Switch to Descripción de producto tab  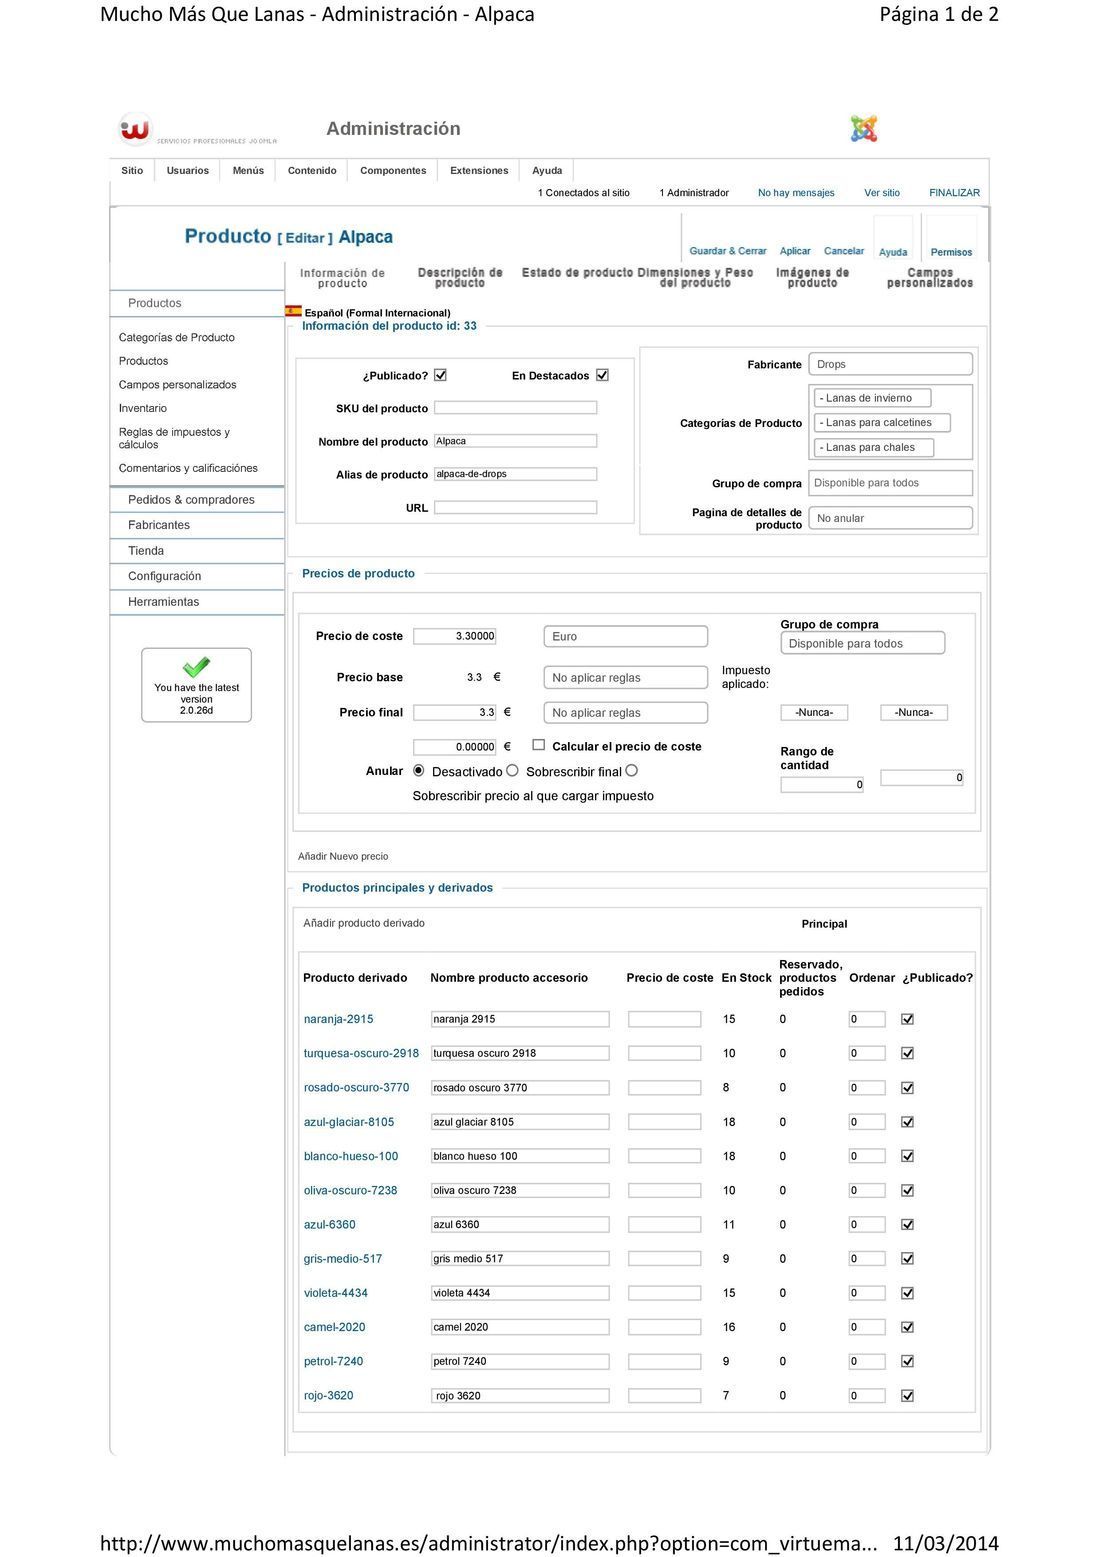460,278
